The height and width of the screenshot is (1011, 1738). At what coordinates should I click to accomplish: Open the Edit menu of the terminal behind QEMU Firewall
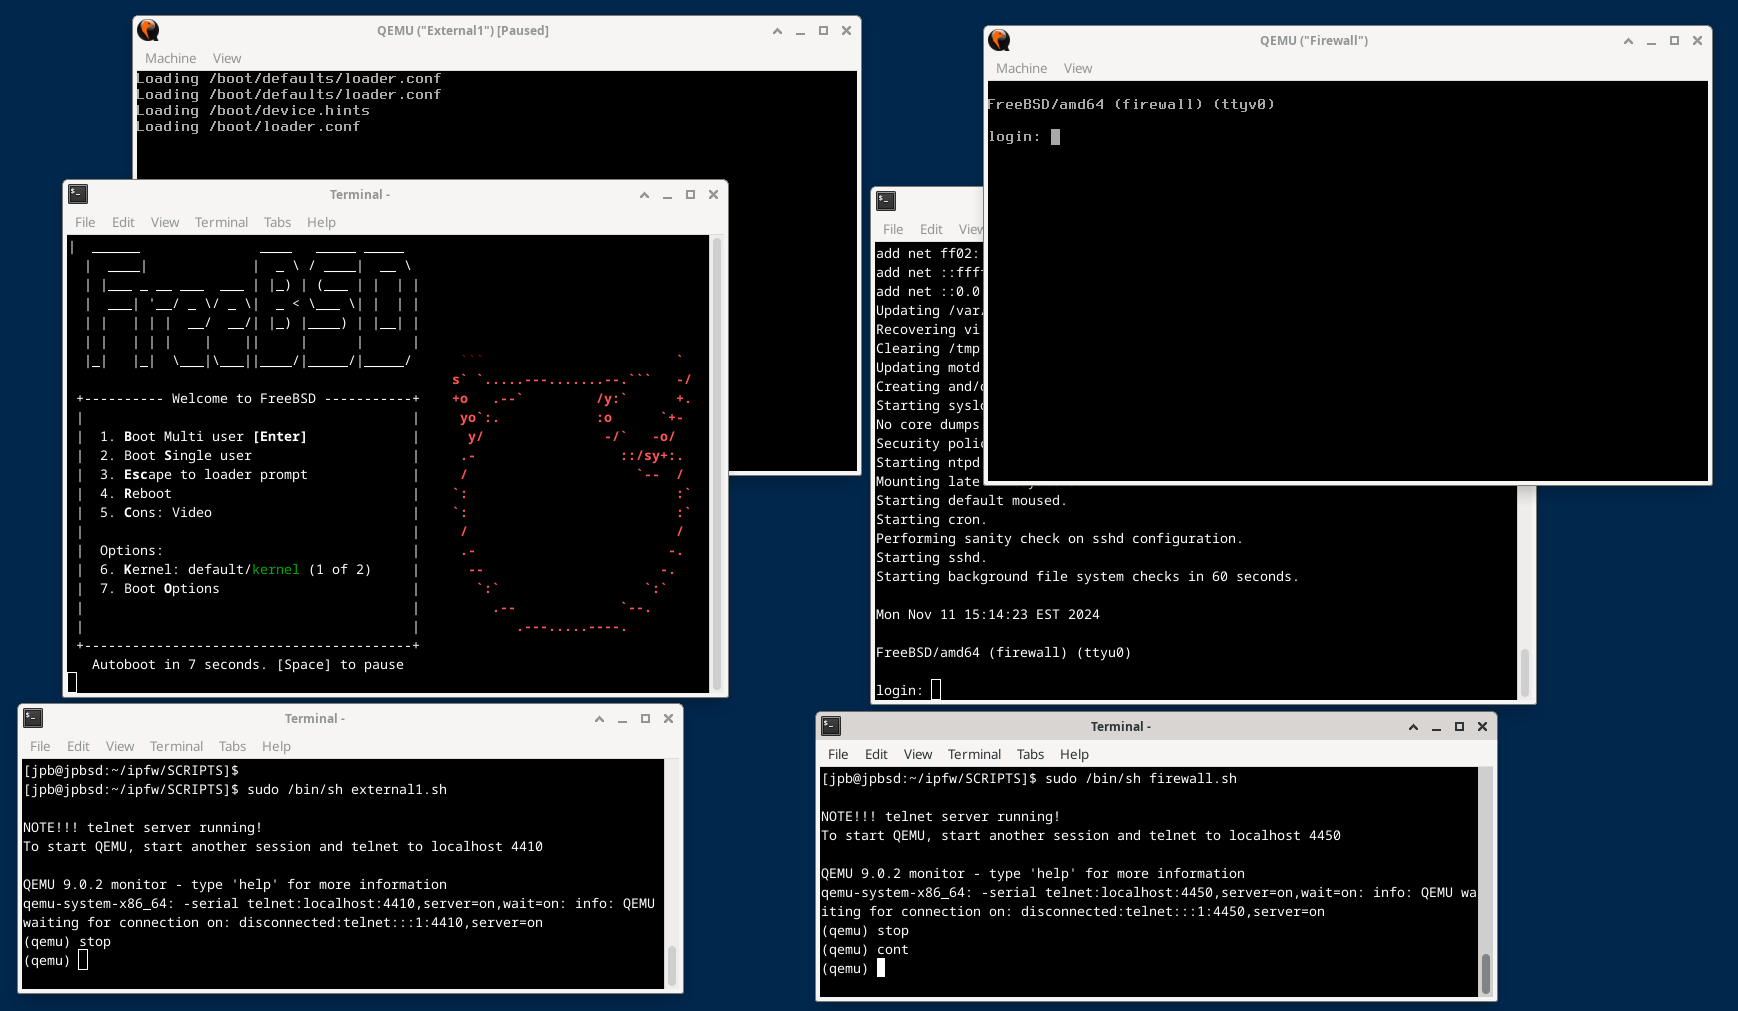931,229
